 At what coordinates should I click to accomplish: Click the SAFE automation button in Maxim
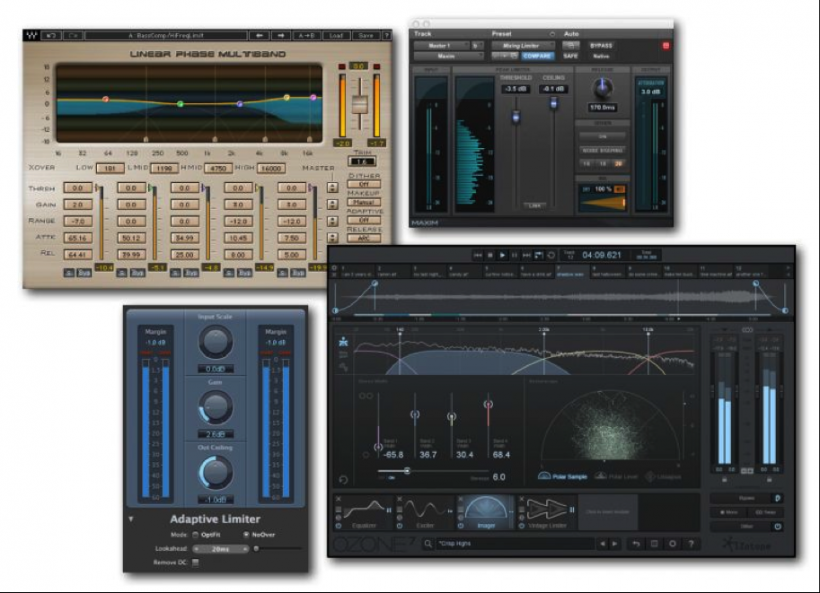(x=571, y=56)
